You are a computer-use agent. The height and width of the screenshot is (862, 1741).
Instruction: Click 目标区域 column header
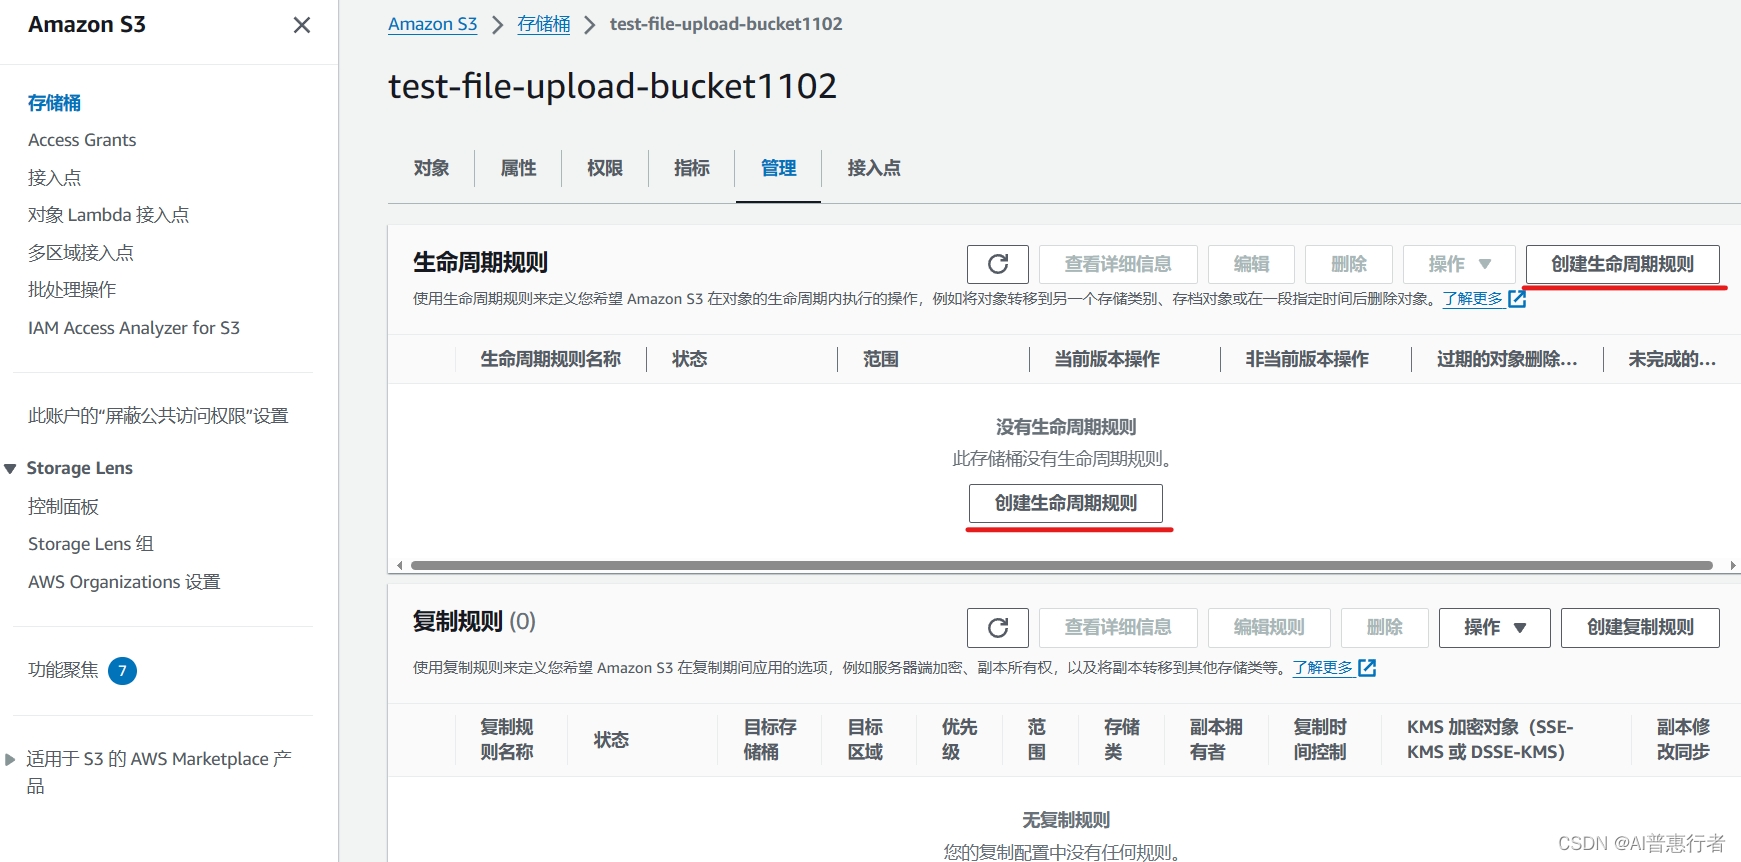(x=865, y=740)
